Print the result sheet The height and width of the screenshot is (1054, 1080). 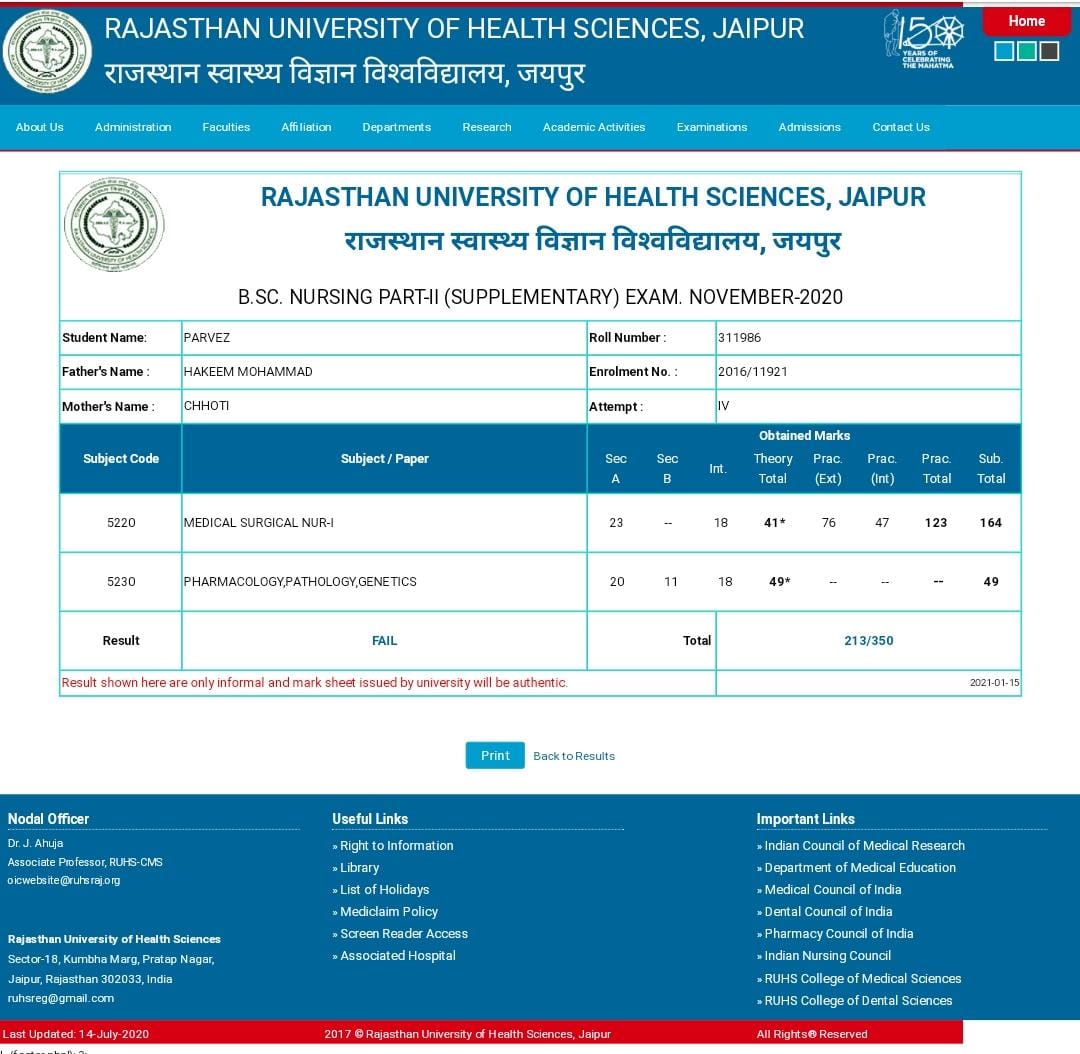[495, 755]
